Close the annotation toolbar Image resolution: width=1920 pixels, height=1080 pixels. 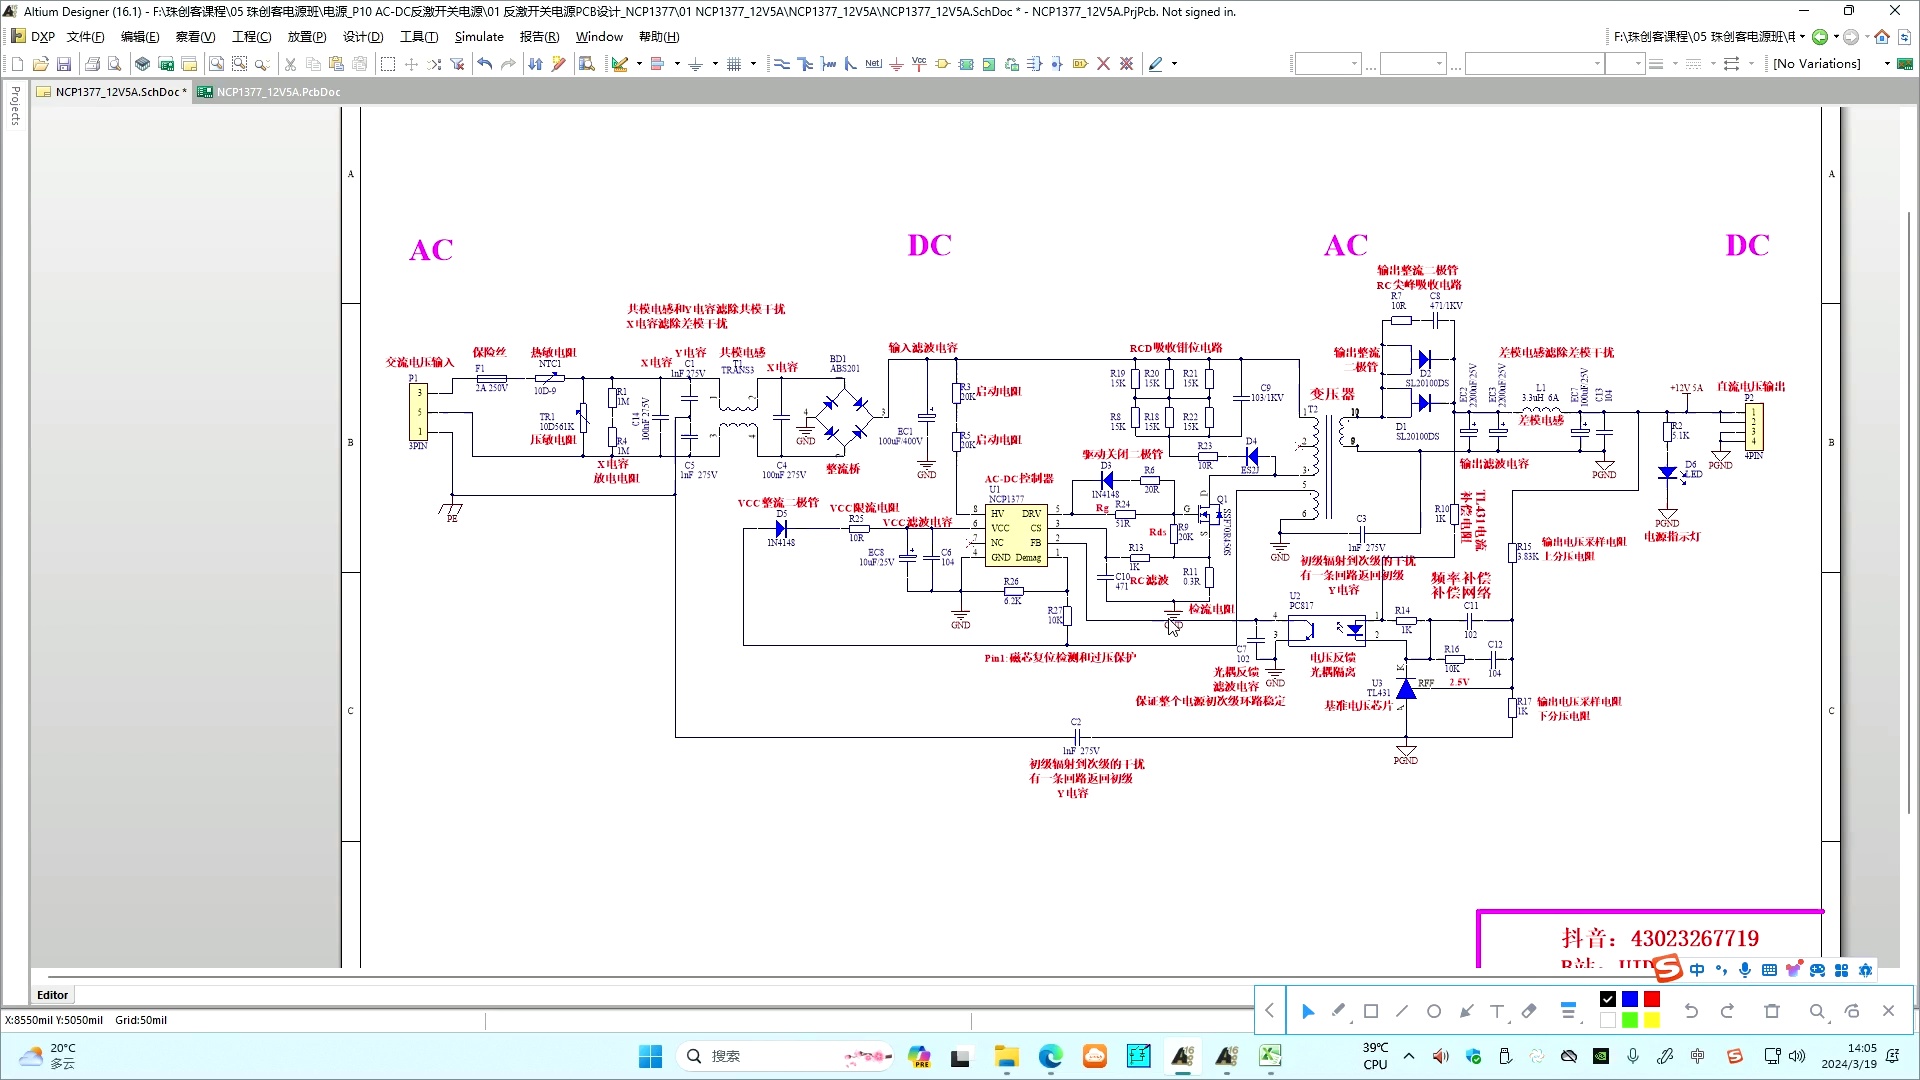(x=1888, y=1011)
